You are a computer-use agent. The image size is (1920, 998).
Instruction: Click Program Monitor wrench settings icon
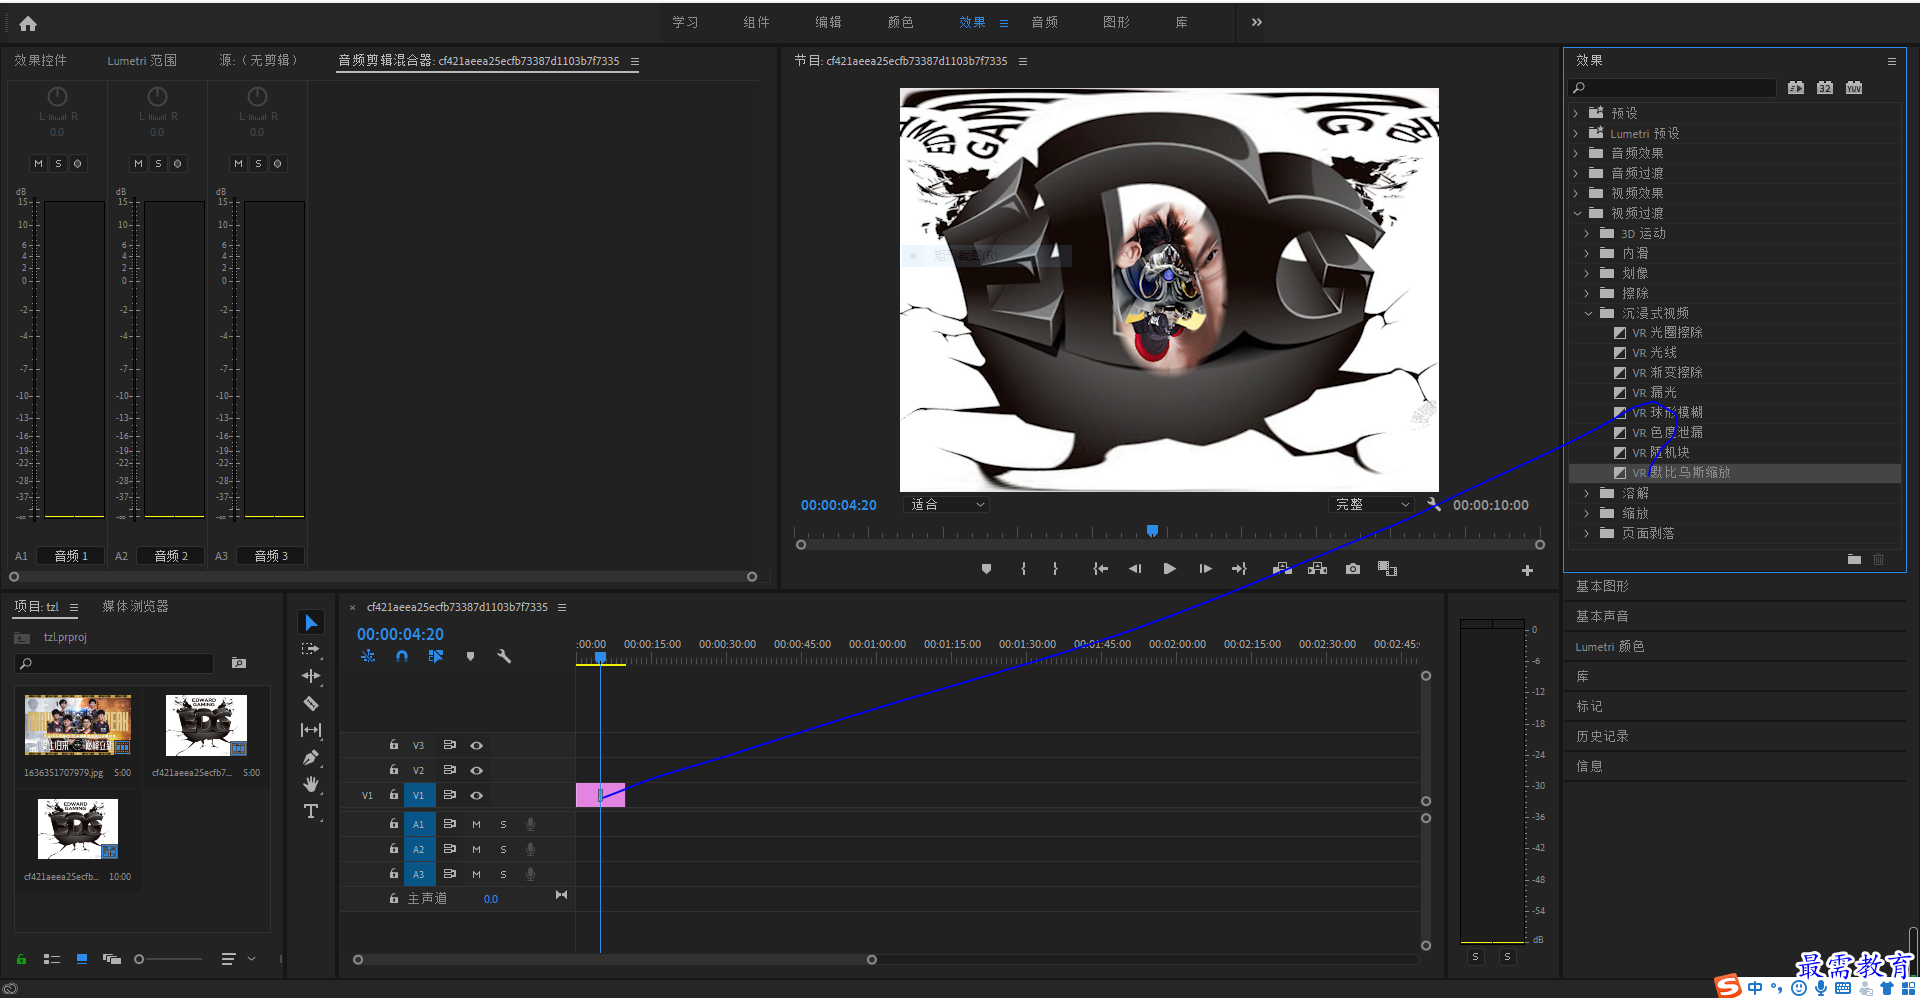1434,505
